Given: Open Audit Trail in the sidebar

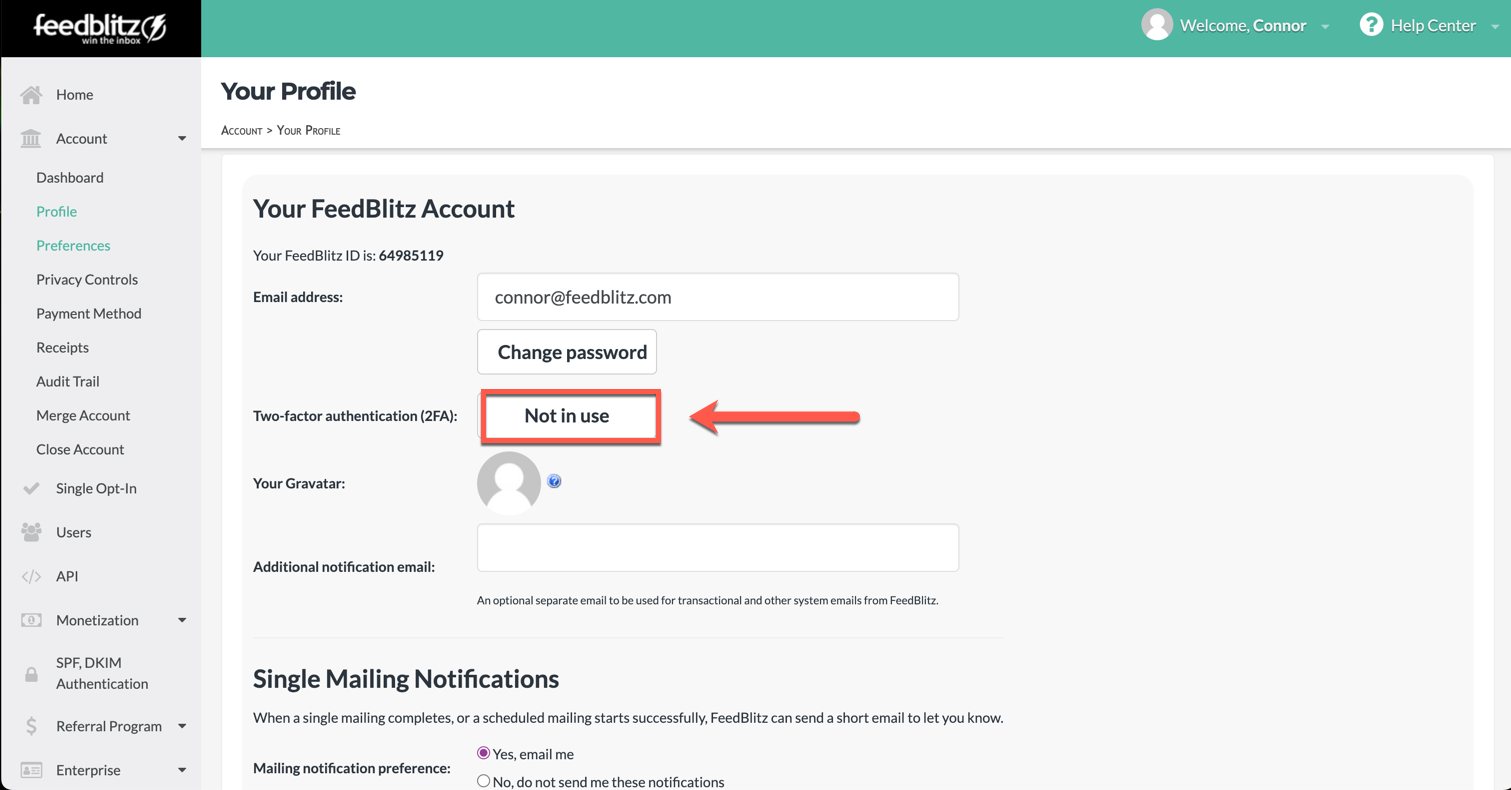Looking at the screenshot, I should point(68,381).
